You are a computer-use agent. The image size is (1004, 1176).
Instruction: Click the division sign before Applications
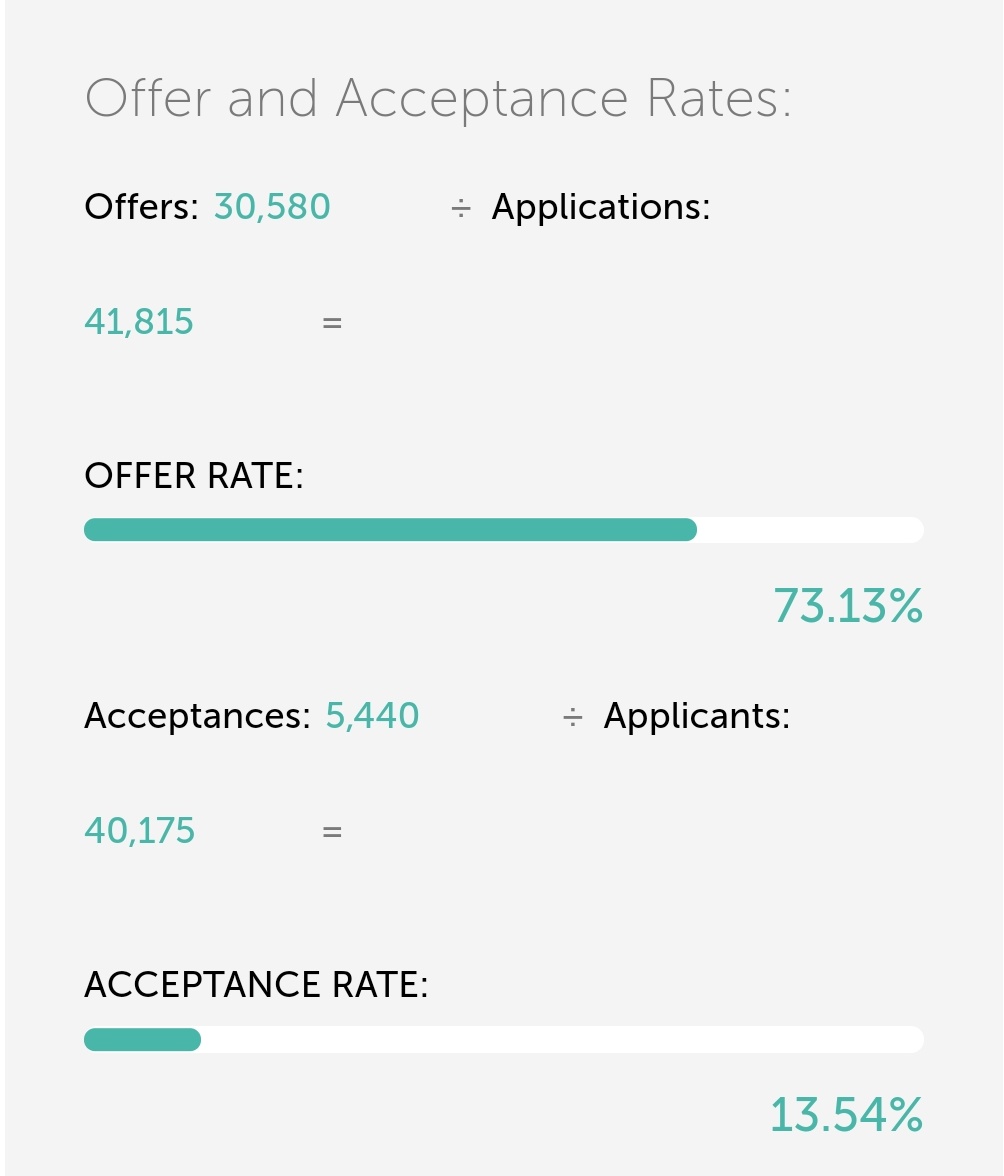tap(461, 208)
